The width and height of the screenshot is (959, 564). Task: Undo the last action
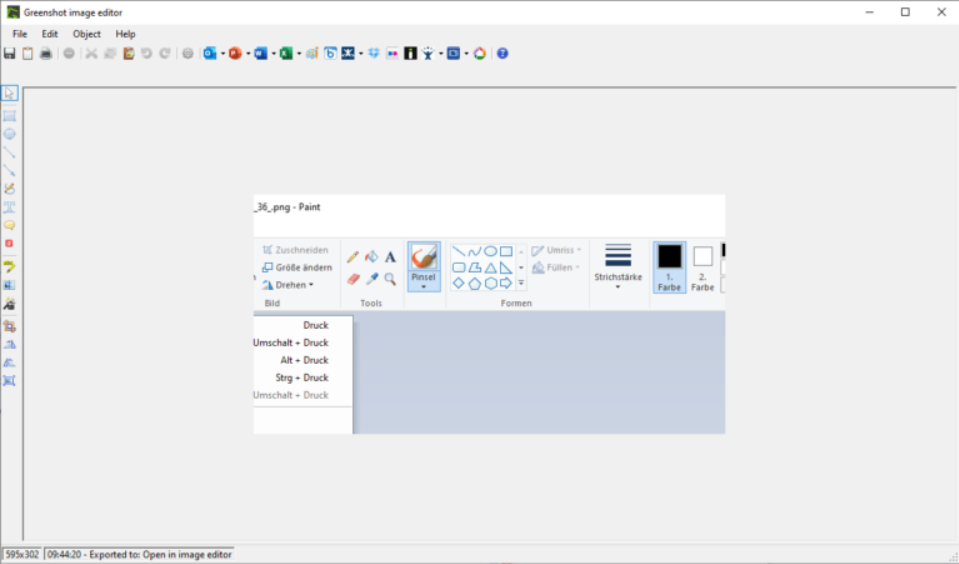147,54
